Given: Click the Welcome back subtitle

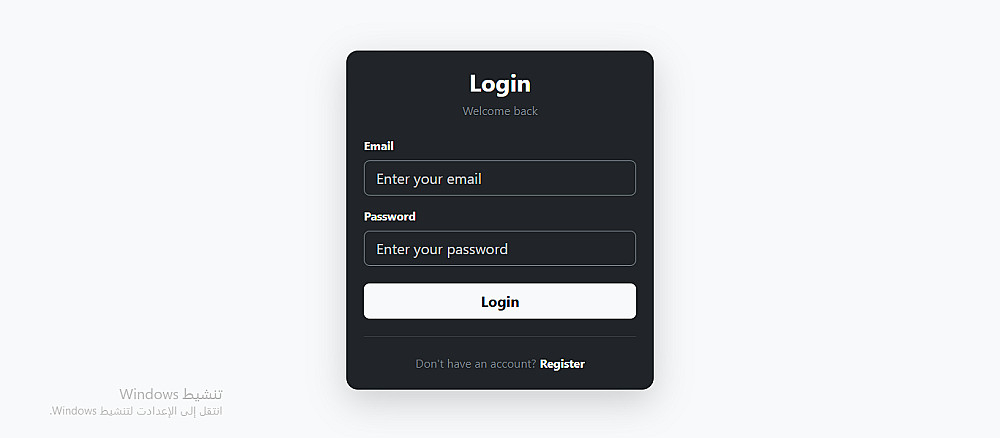Looking at the screenshot, I should tap(500, 111).
